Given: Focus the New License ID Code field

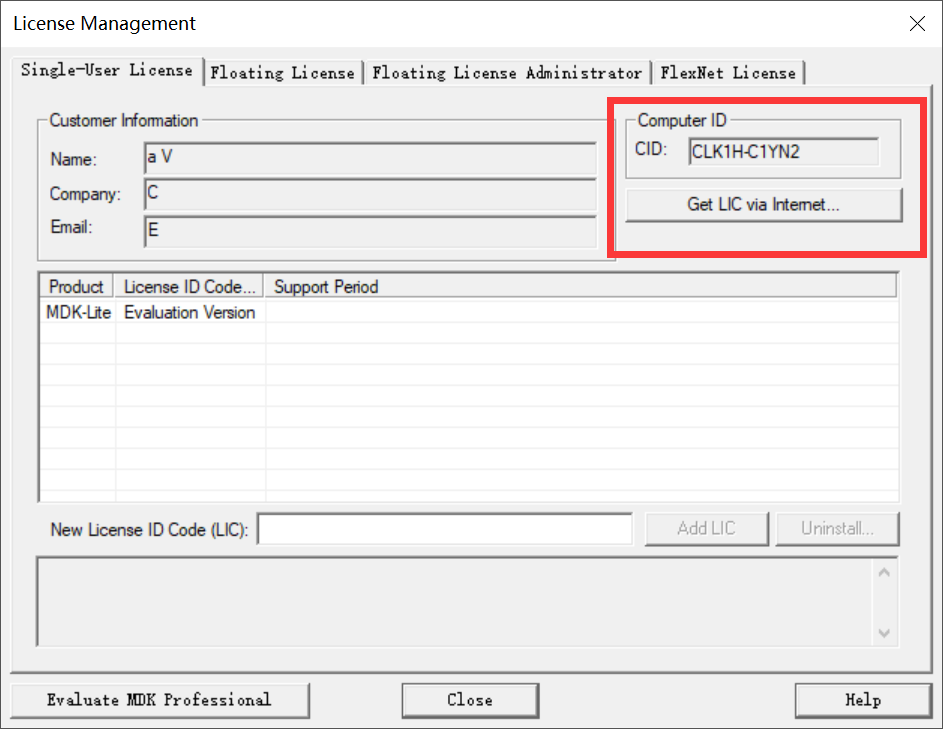Looking at the screenshot, I should coord(445,529).
